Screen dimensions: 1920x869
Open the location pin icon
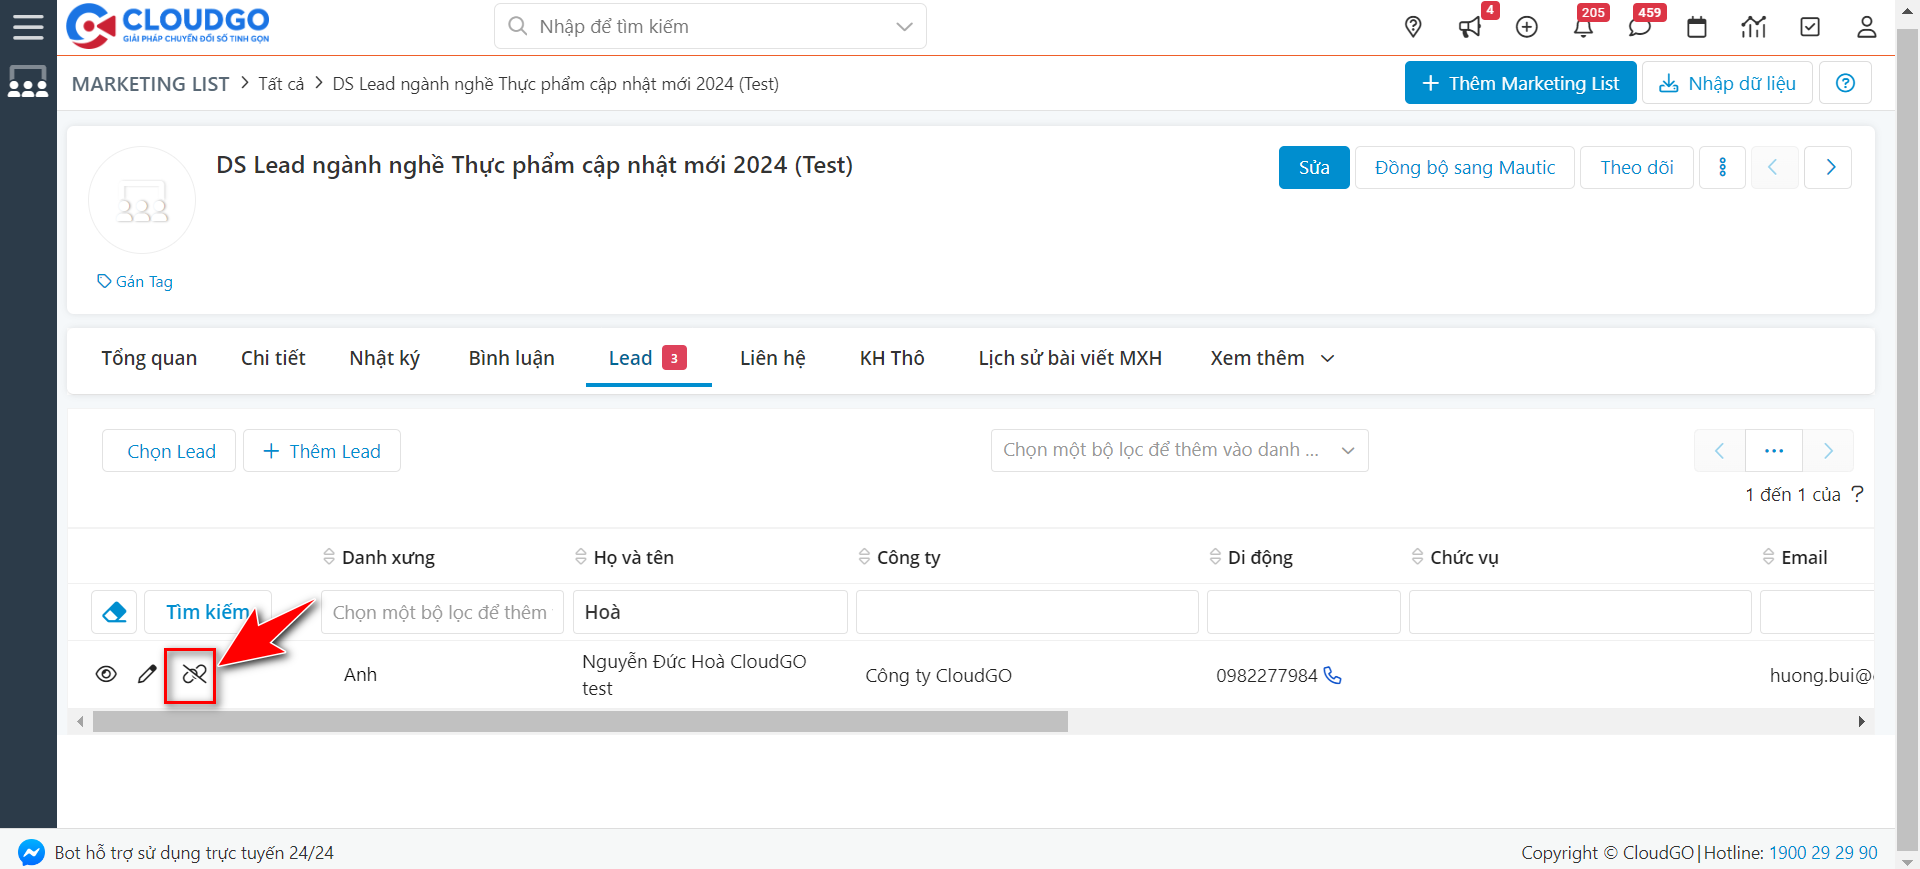[x=1413, y=27]
